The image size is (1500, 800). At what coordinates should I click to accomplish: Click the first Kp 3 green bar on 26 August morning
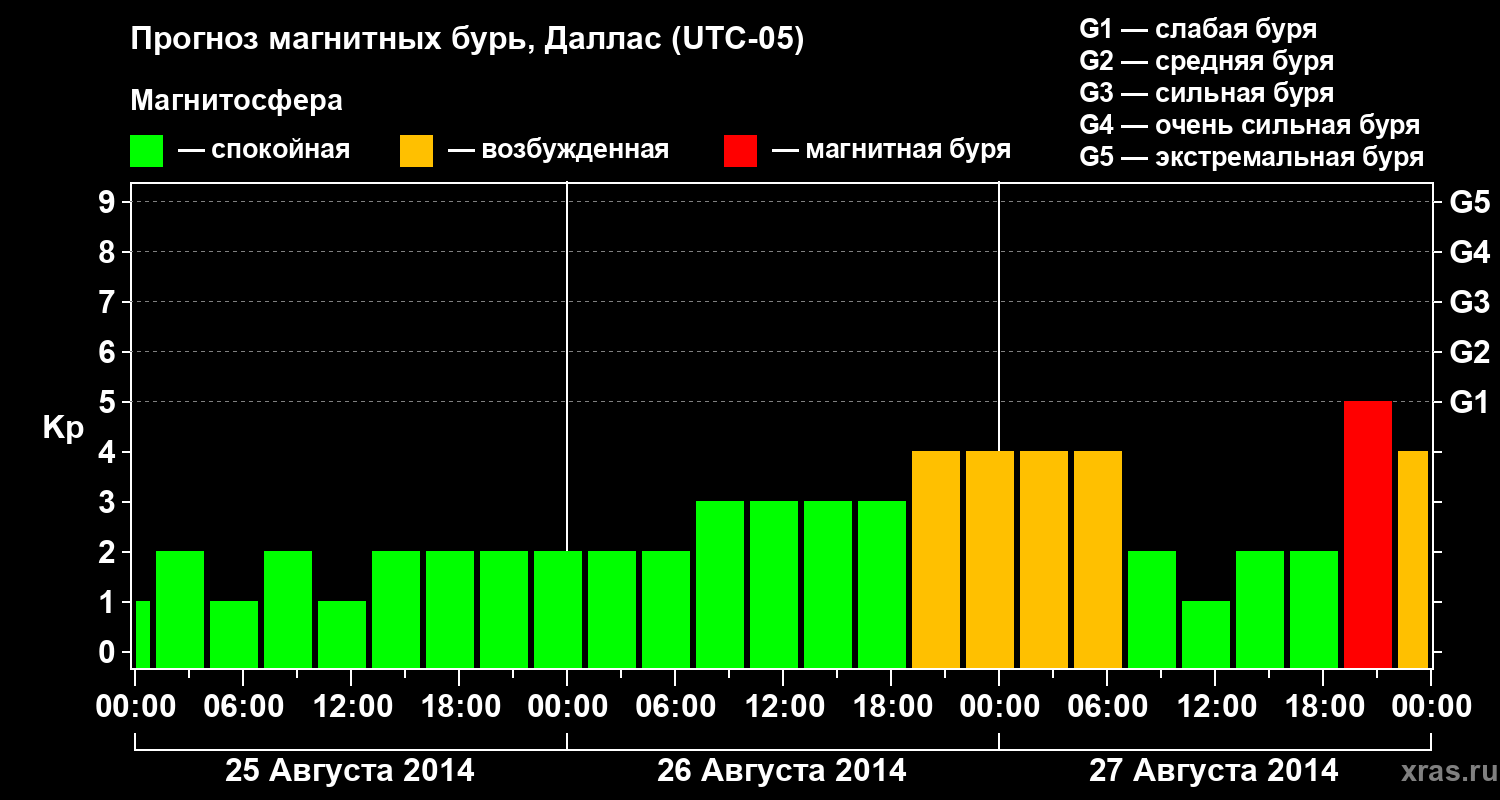tap(720, 584)
